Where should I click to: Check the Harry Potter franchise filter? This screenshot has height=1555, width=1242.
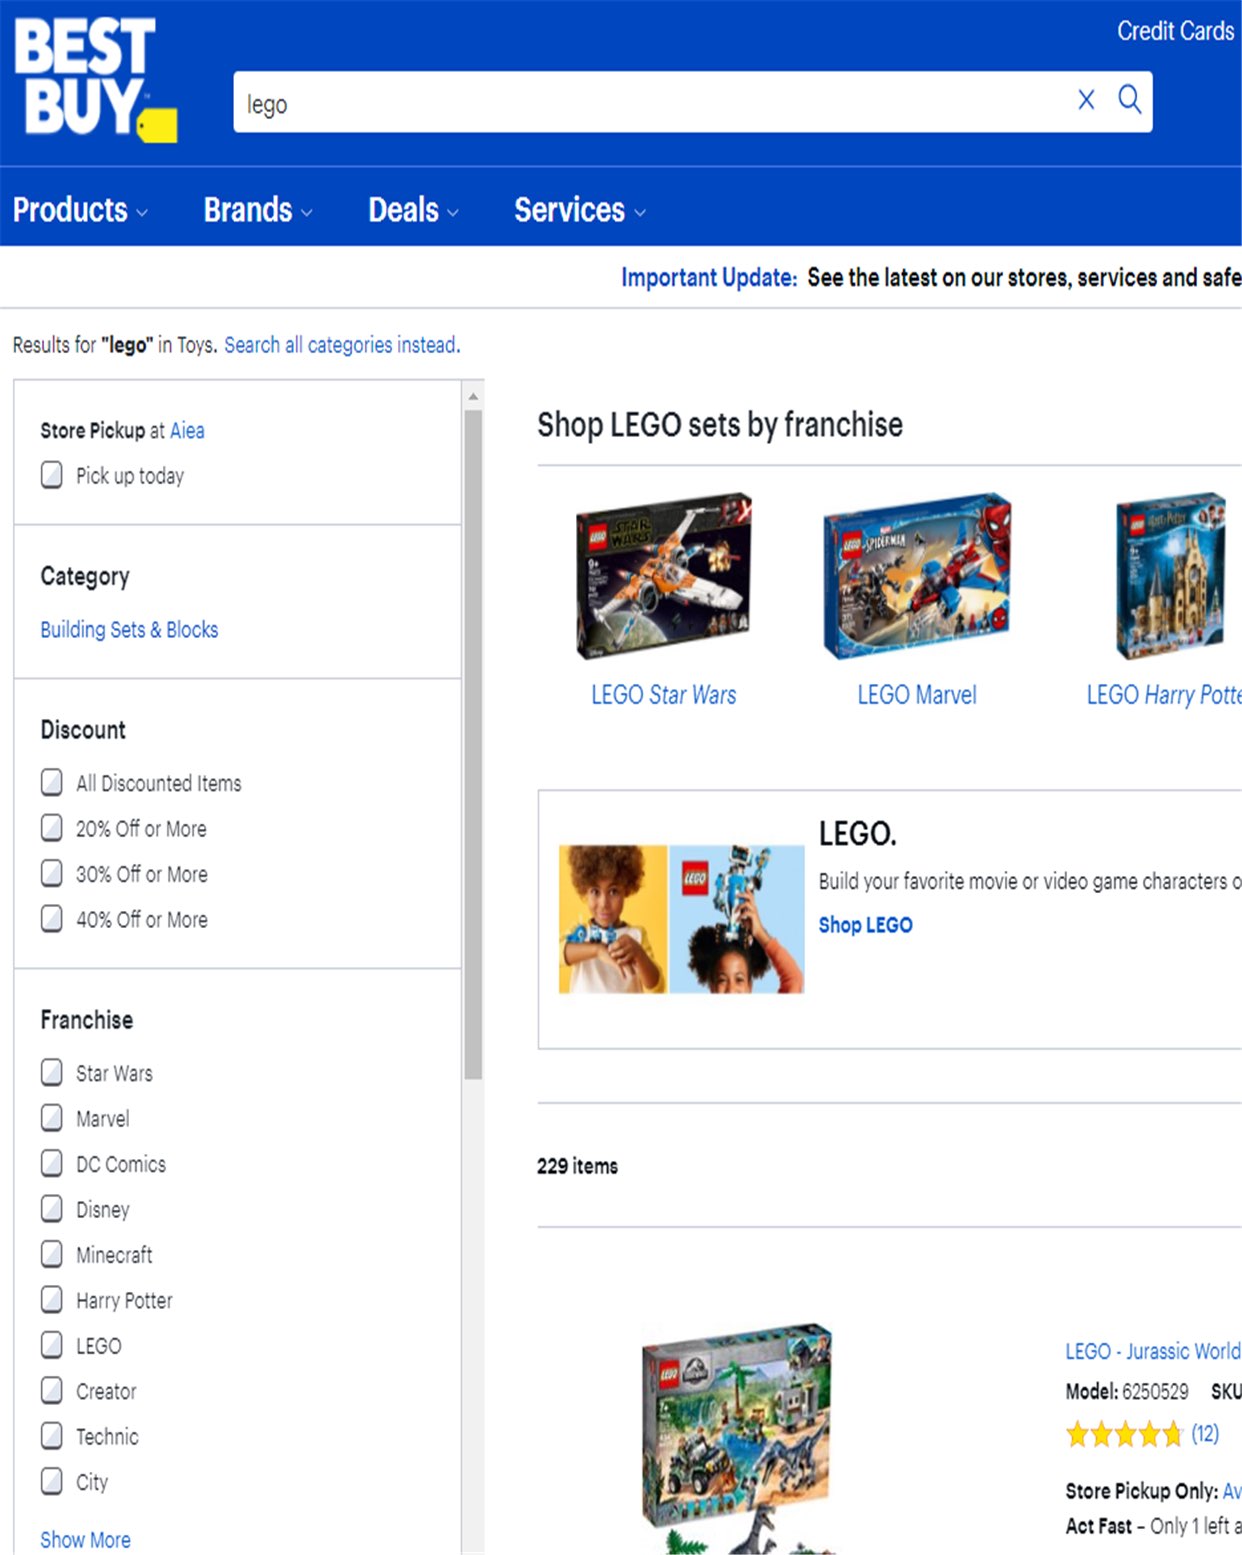pyautogui.click(x=52, y=1300)
